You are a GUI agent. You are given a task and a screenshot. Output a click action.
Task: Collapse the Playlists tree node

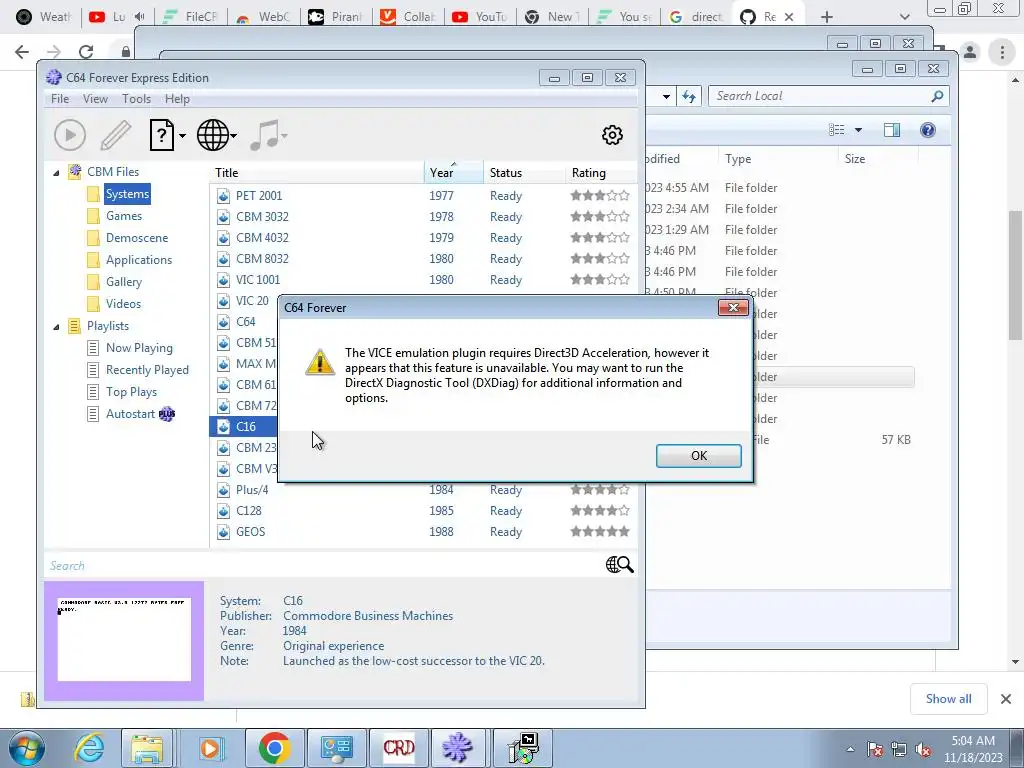pyautogui.click(x=56, y=327)
